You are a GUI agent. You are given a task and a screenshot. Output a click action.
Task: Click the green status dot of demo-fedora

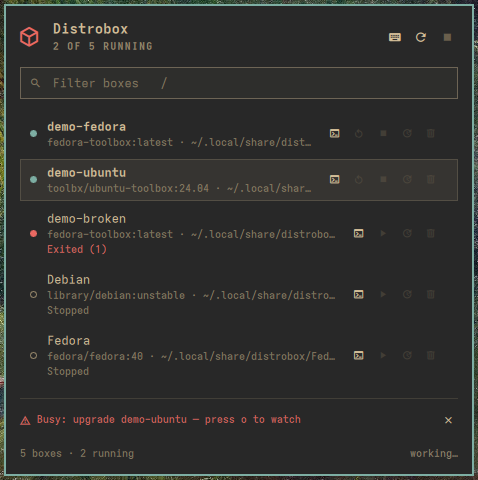33,134
